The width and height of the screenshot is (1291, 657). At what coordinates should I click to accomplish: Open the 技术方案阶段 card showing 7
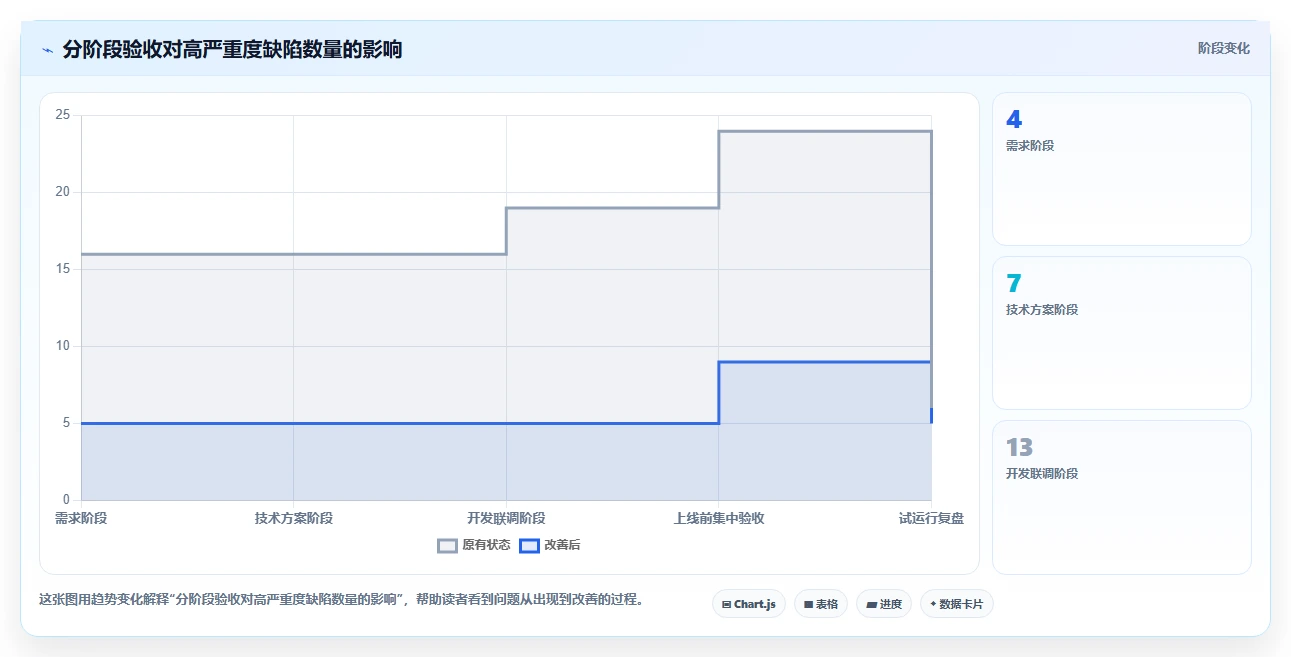[x=1121, y=333]
